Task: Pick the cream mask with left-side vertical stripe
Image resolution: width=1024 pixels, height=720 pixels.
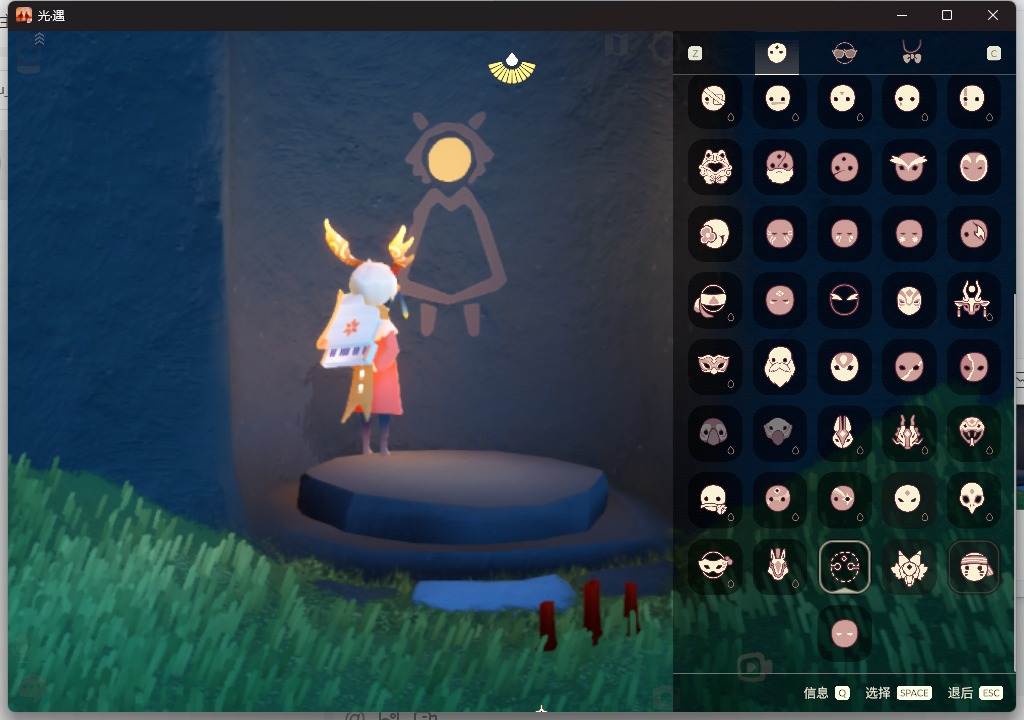Action: 972,100
